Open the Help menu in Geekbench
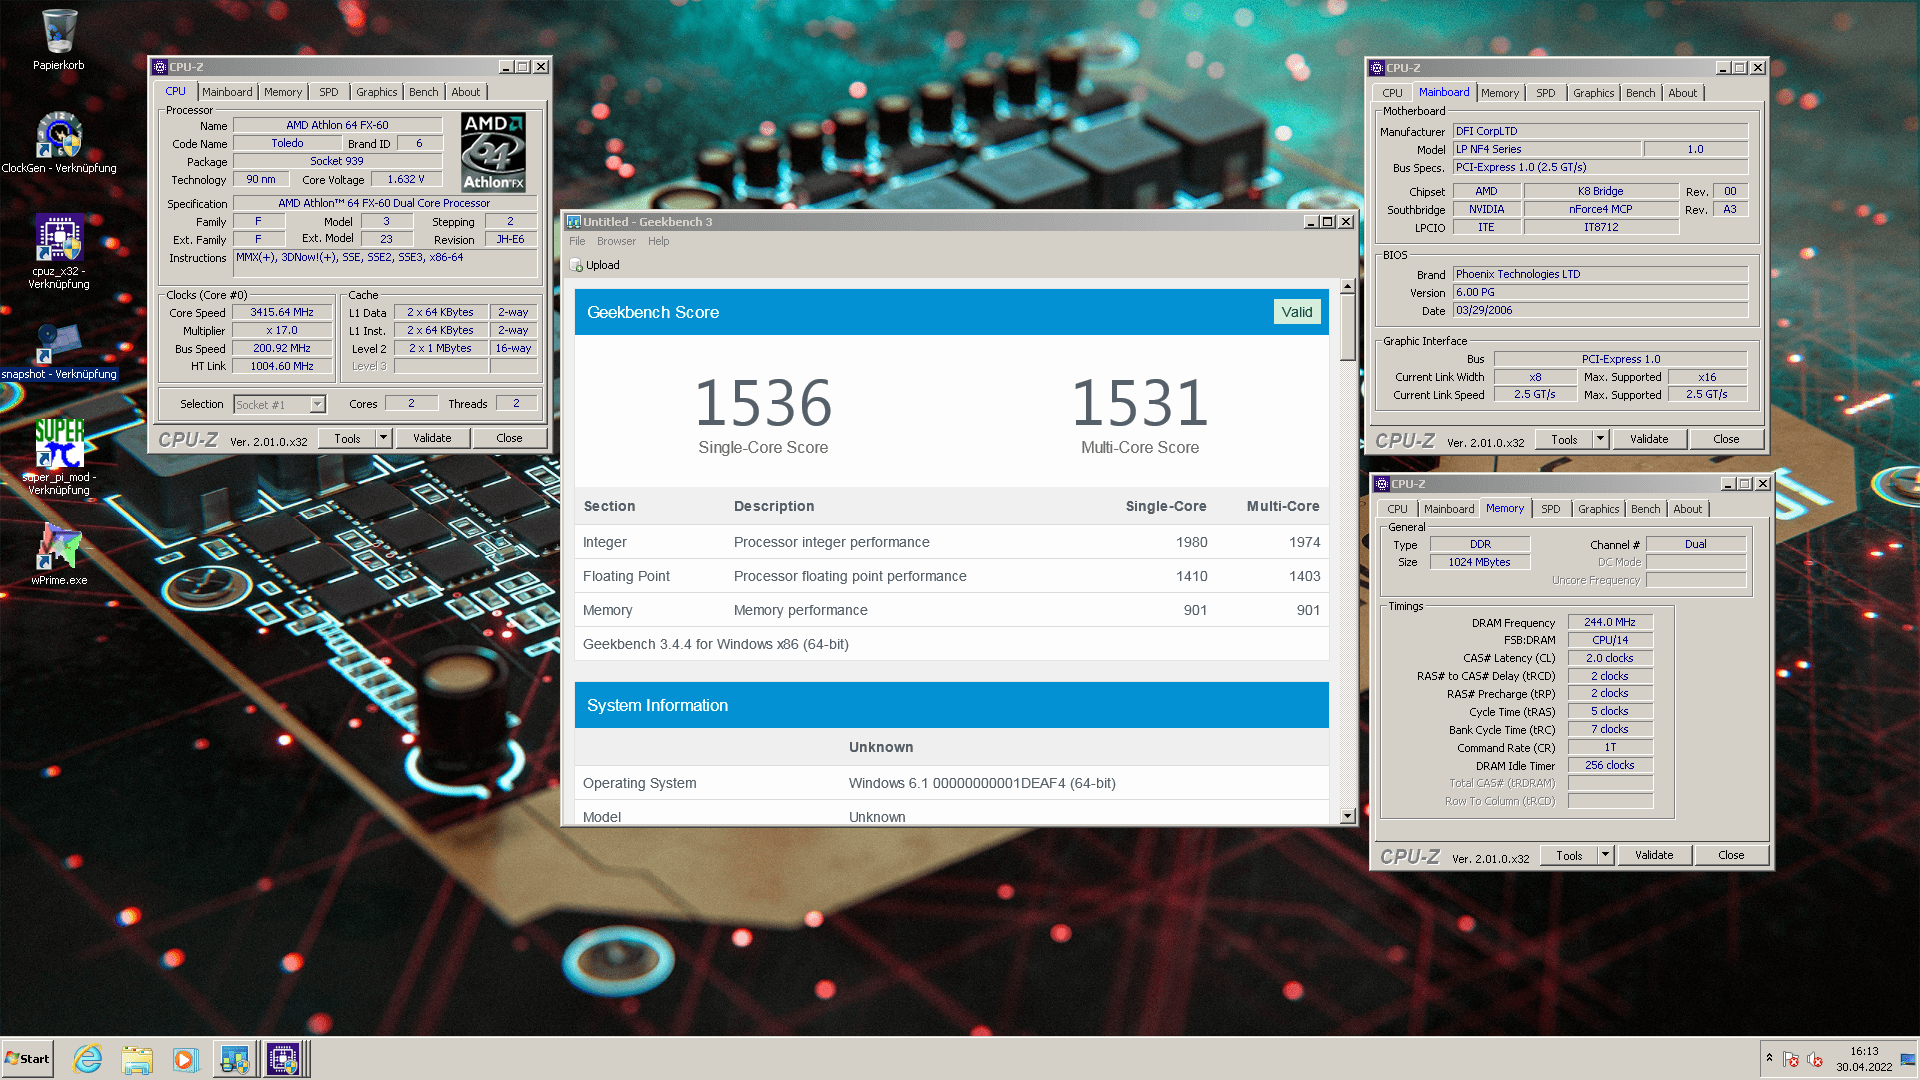The height and width of the screenshot is (1080, 1920). click(x=658, y=241)
